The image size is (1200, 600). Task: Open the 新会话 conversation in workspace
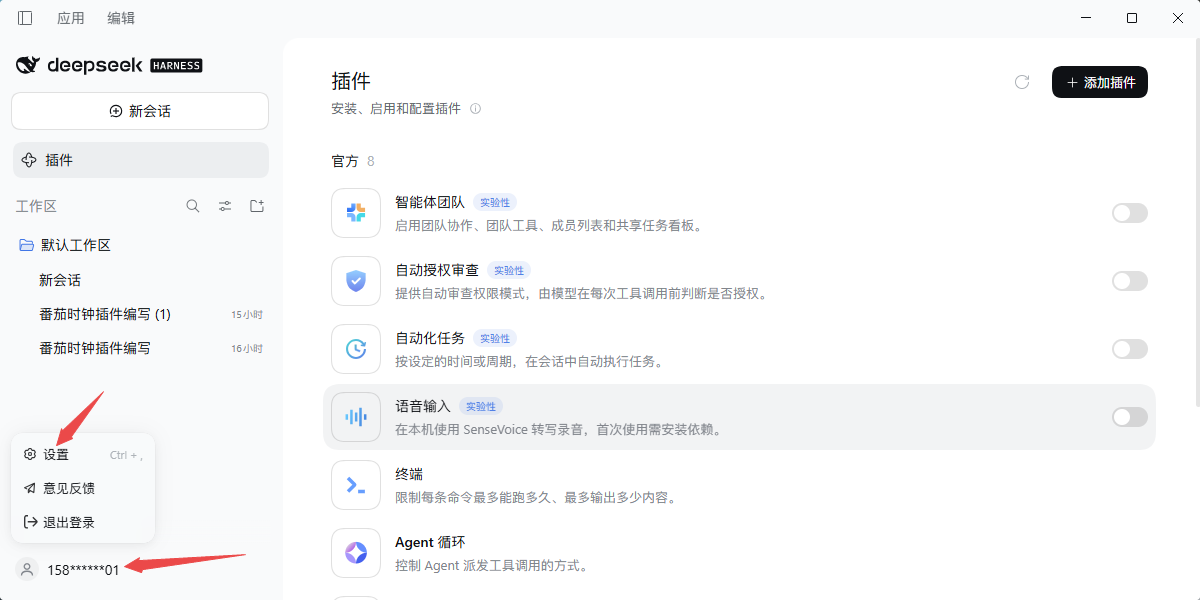[x=141, y=281]
